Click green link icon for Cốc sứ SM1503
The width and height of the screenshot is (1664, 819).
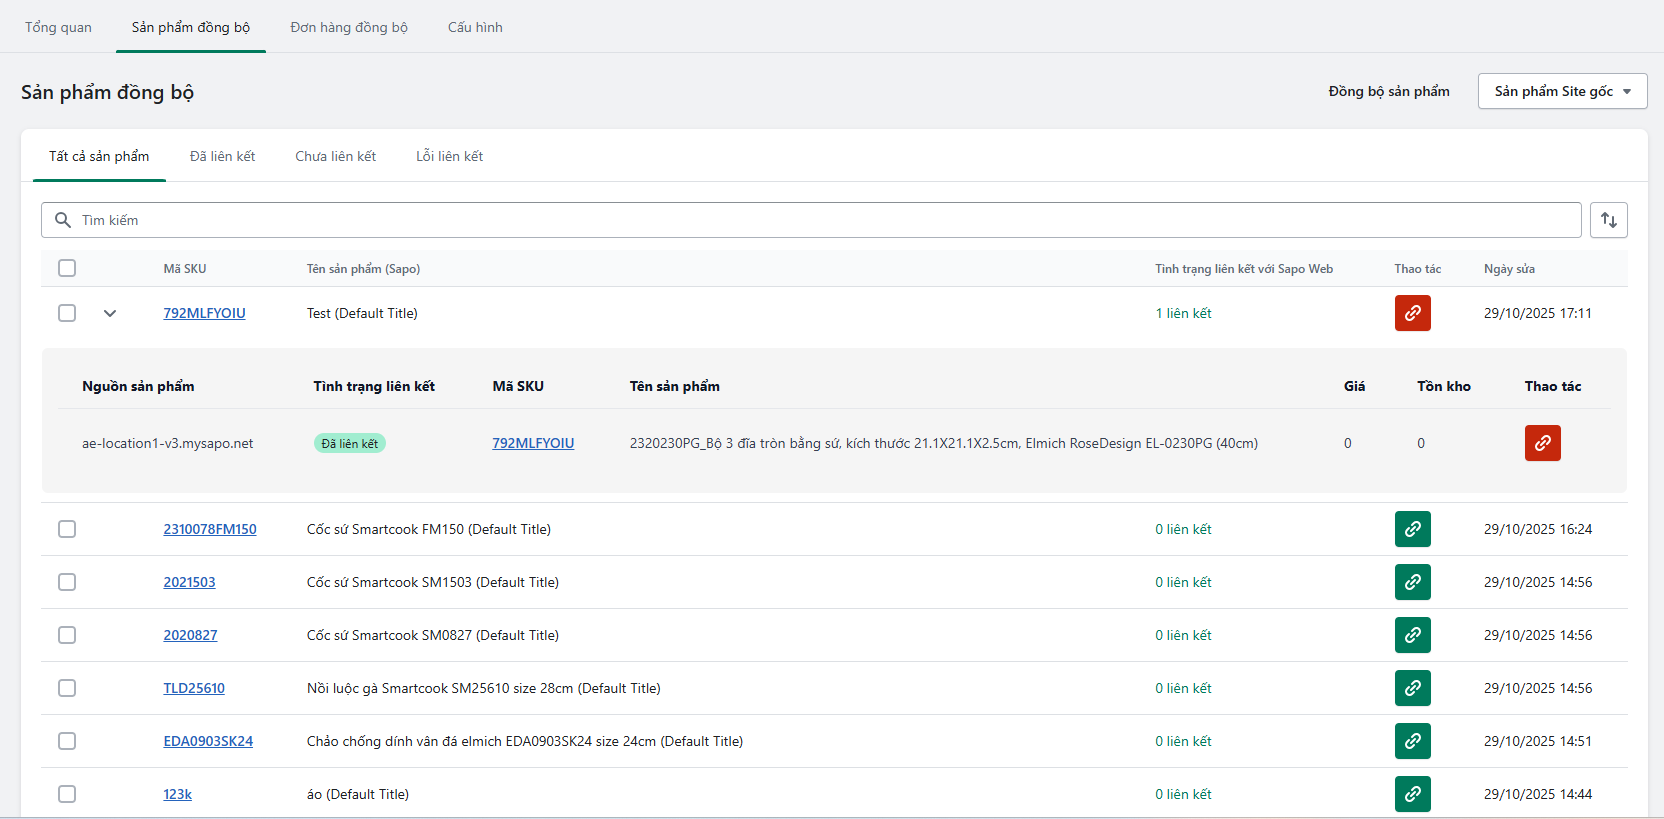point(1412,582)
